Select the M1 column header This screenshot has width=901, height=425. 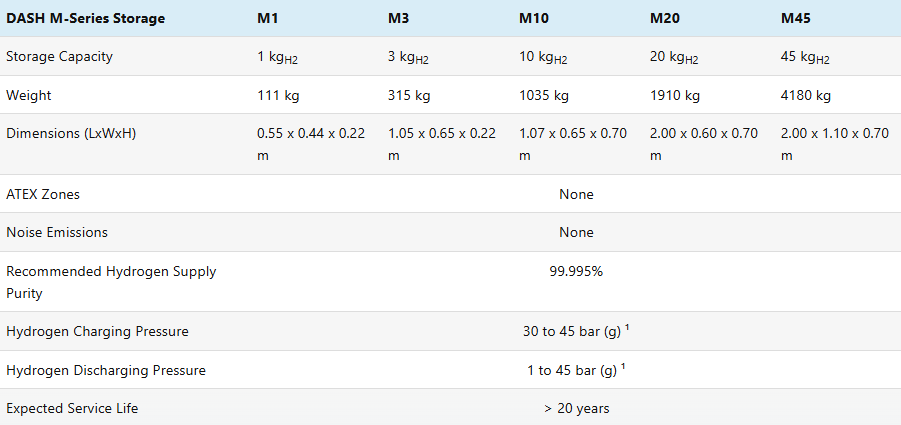coord(268,18)
